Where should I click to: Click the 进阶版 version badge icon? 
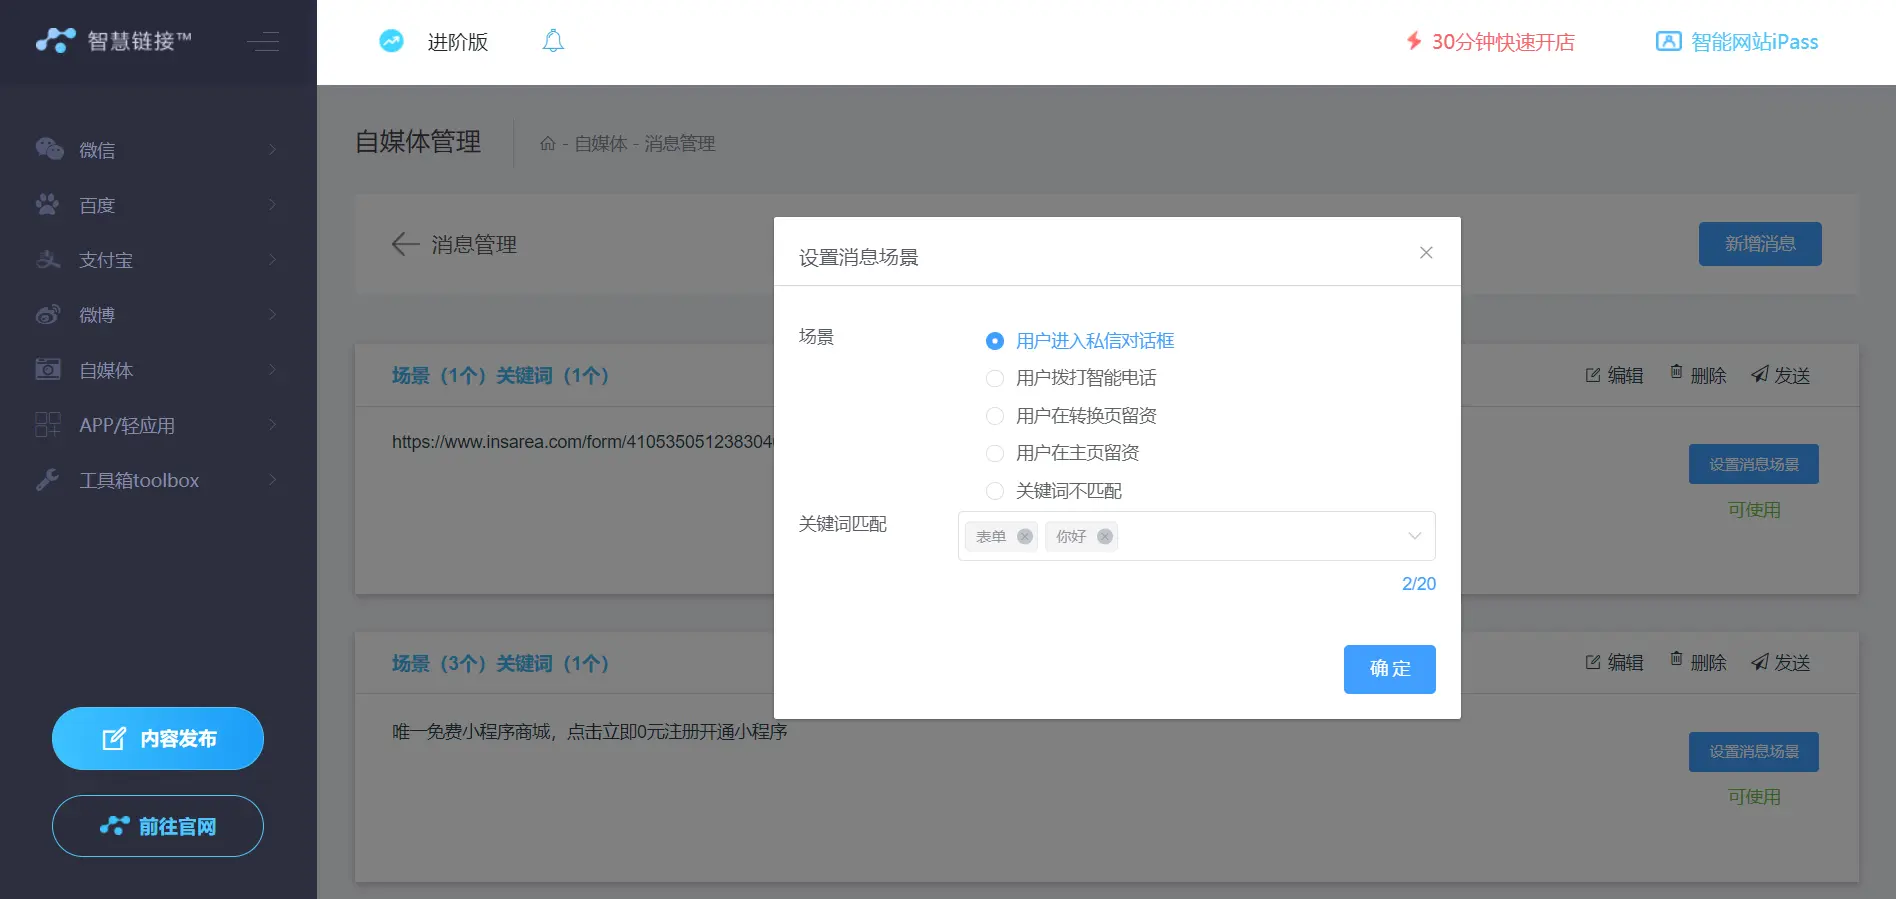[391, 41]
